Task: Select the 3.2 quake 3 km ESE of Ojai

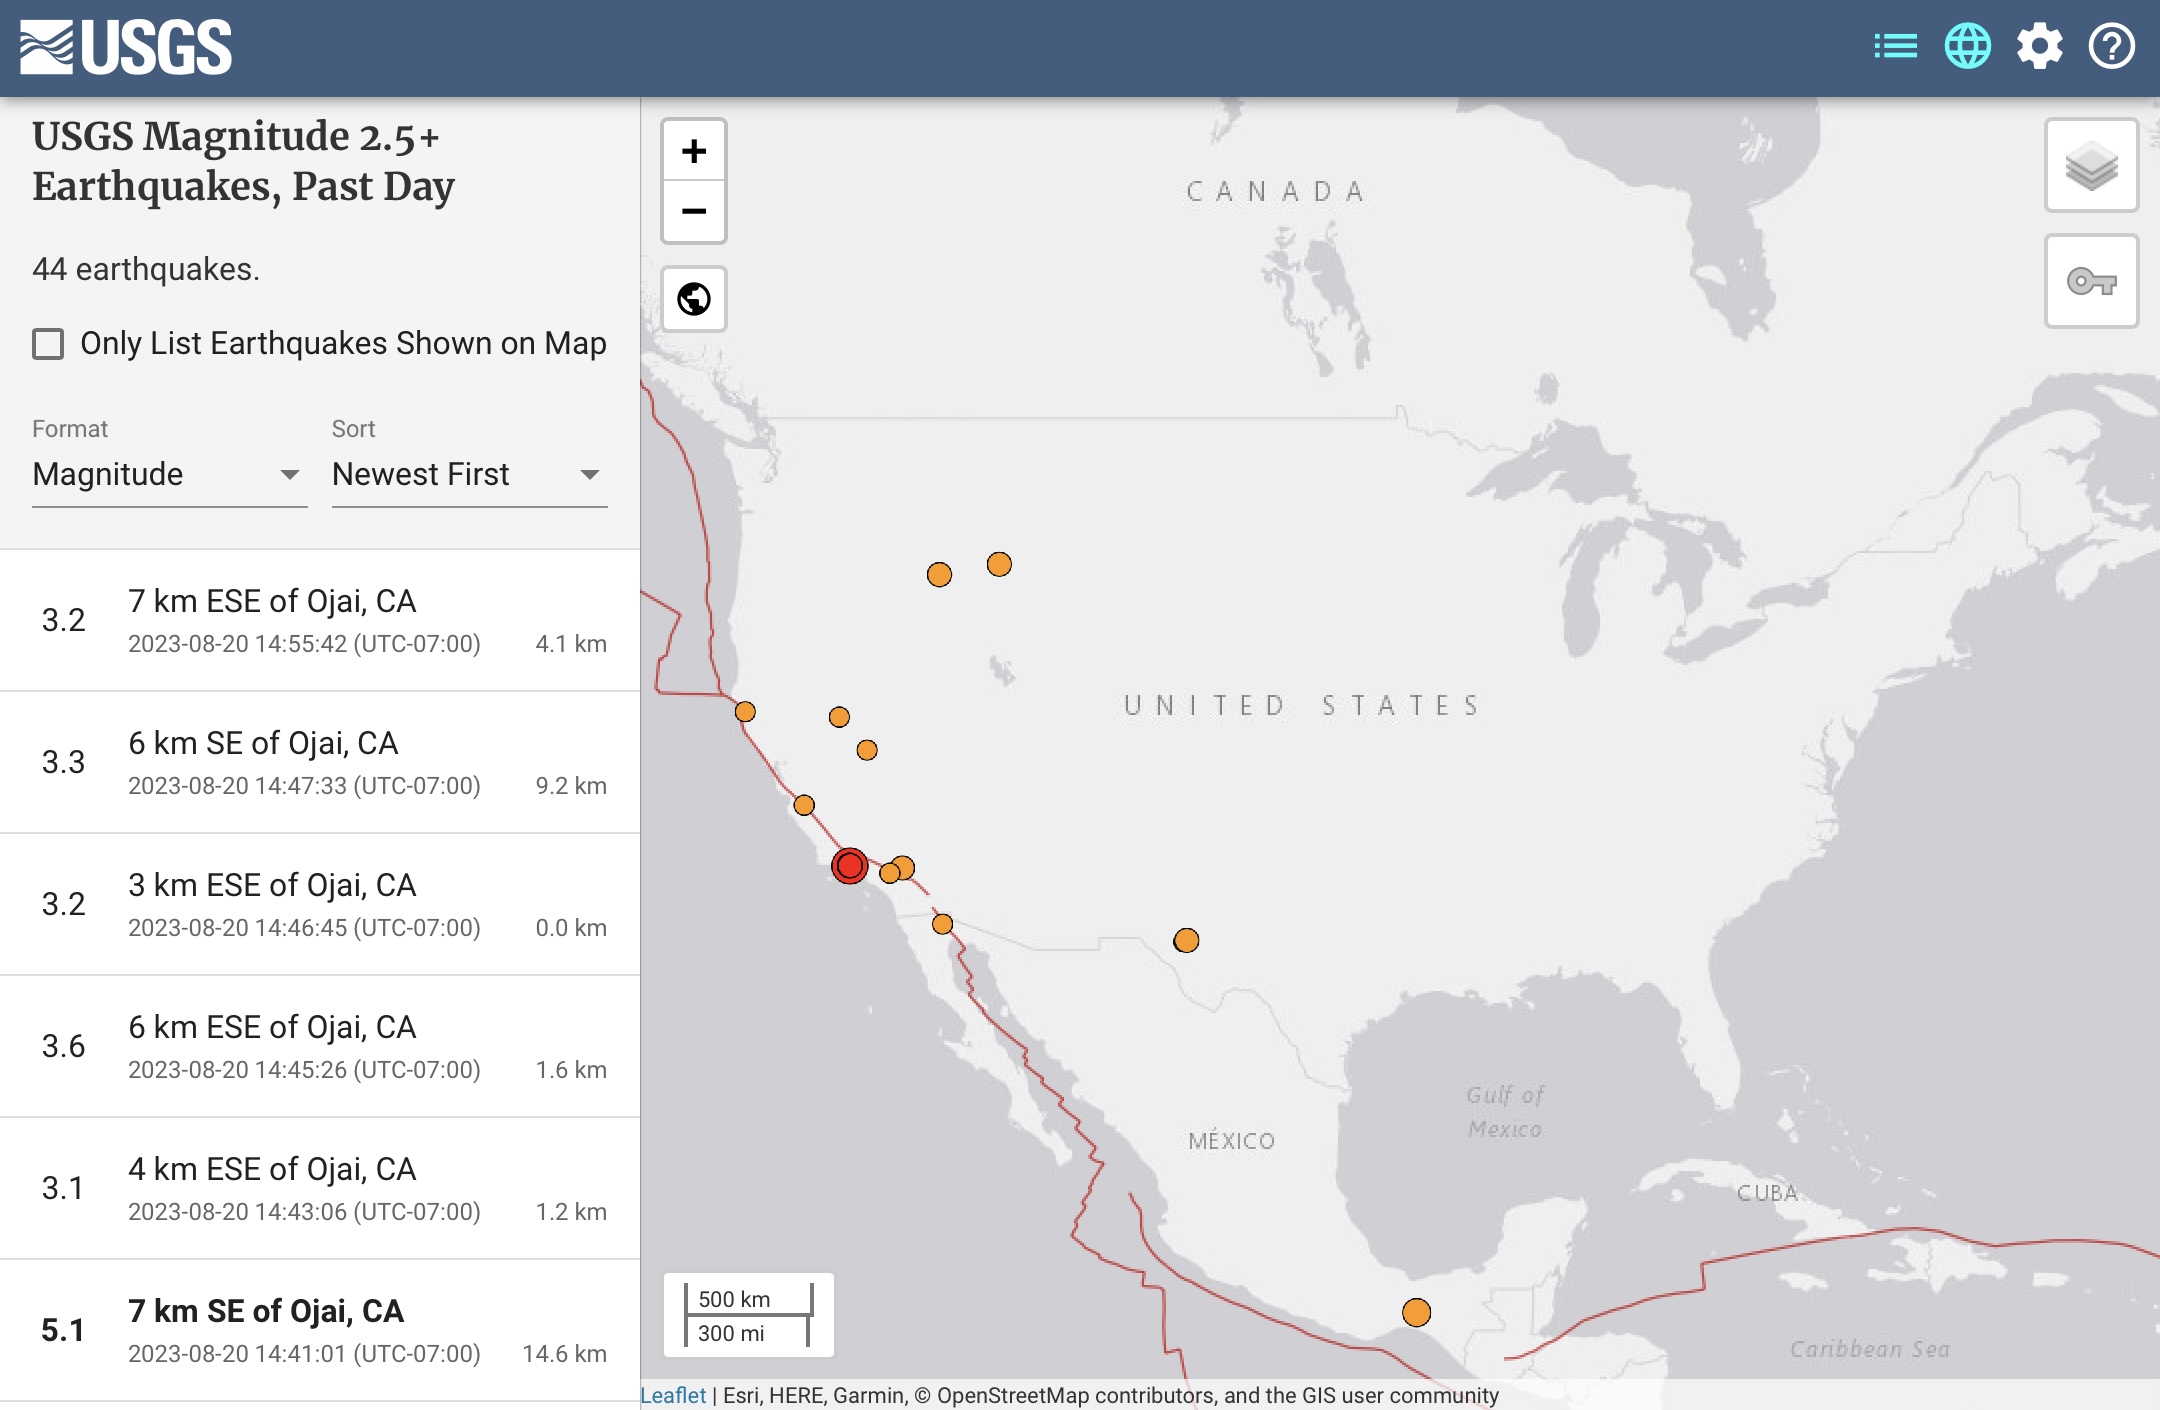Action: click(320, 904)
